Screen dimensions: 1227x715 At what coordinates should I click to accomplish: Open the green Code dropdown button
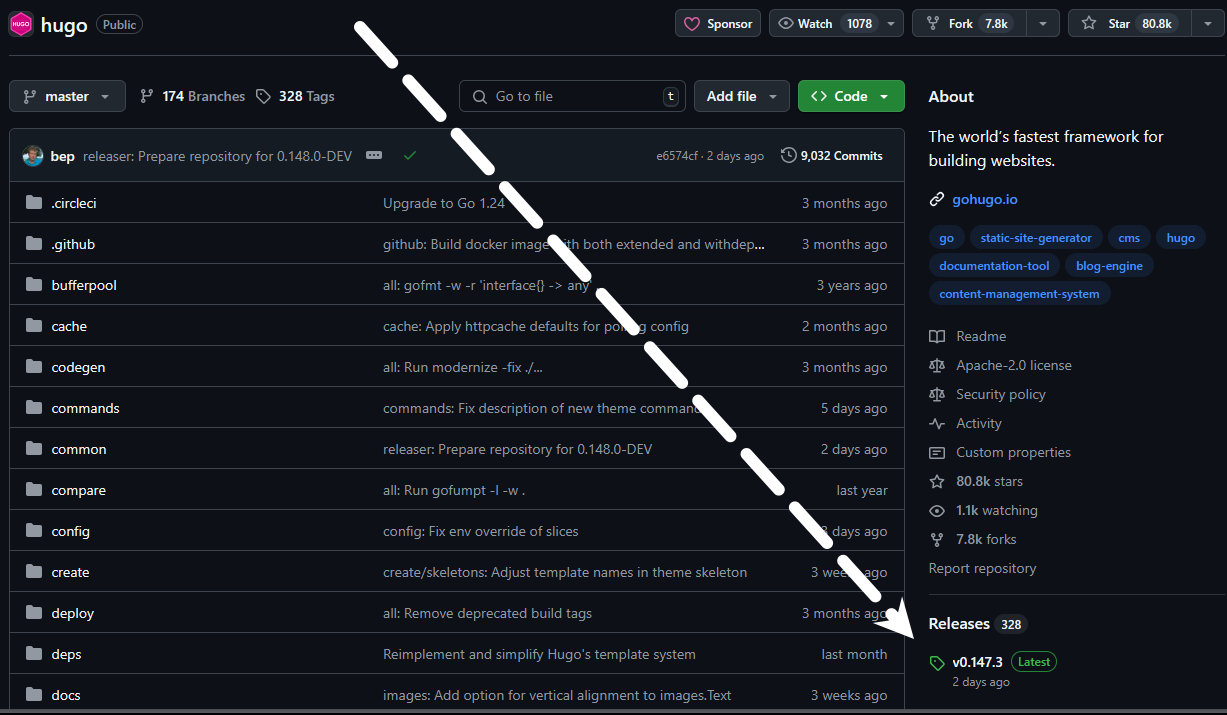tap(851, 96)
